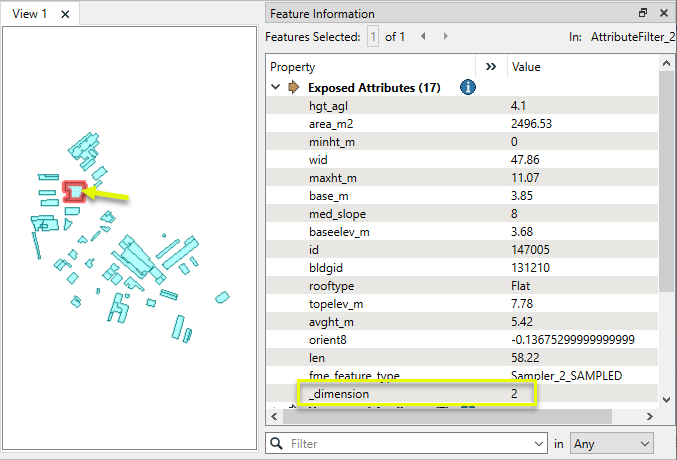Collapse the Exposed Attributes section
The image size is (677, 460).
(276, 87)
